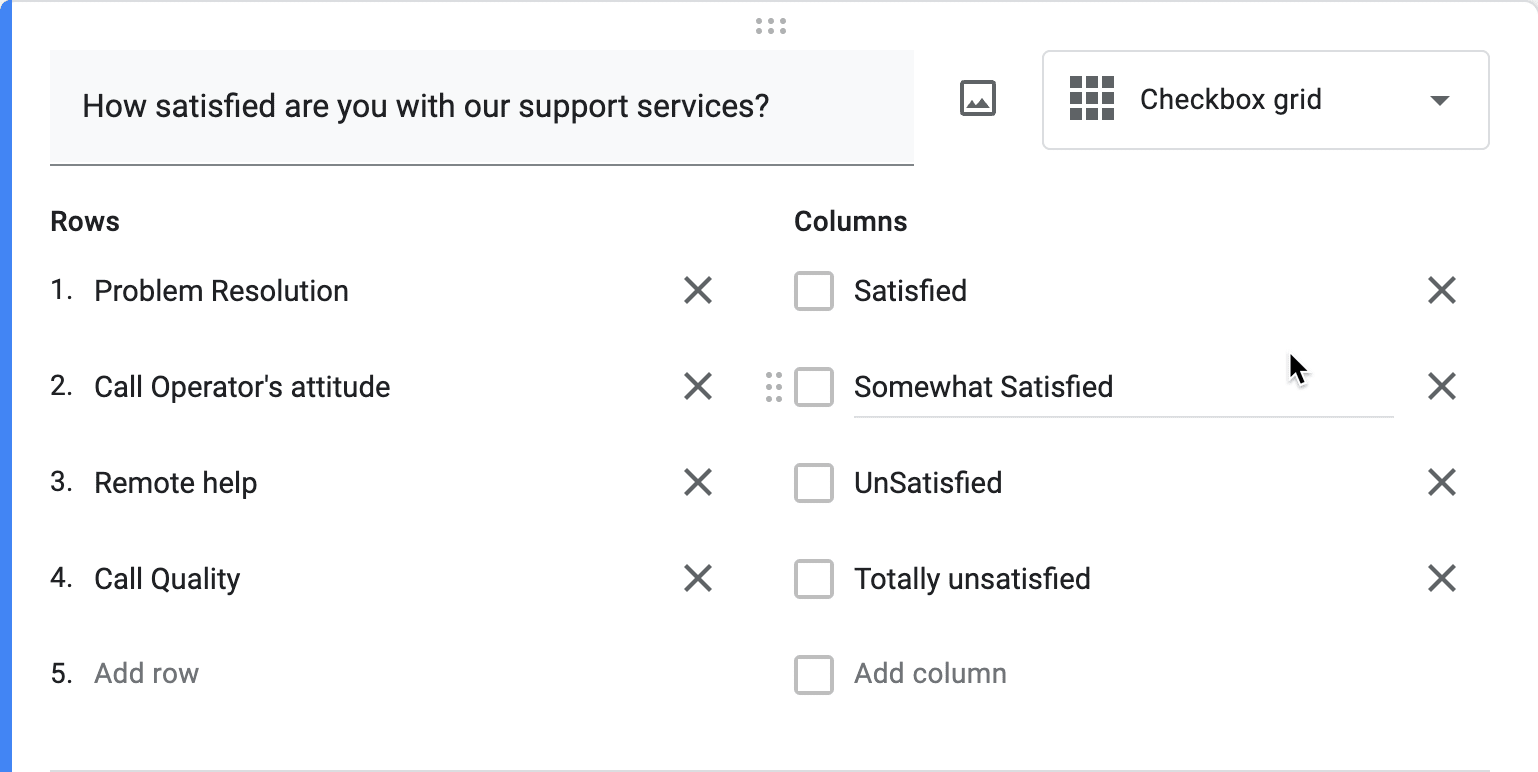The image size is (1538, 772).
Task: Click Add column to create a new option
Action: coord(929,673)
